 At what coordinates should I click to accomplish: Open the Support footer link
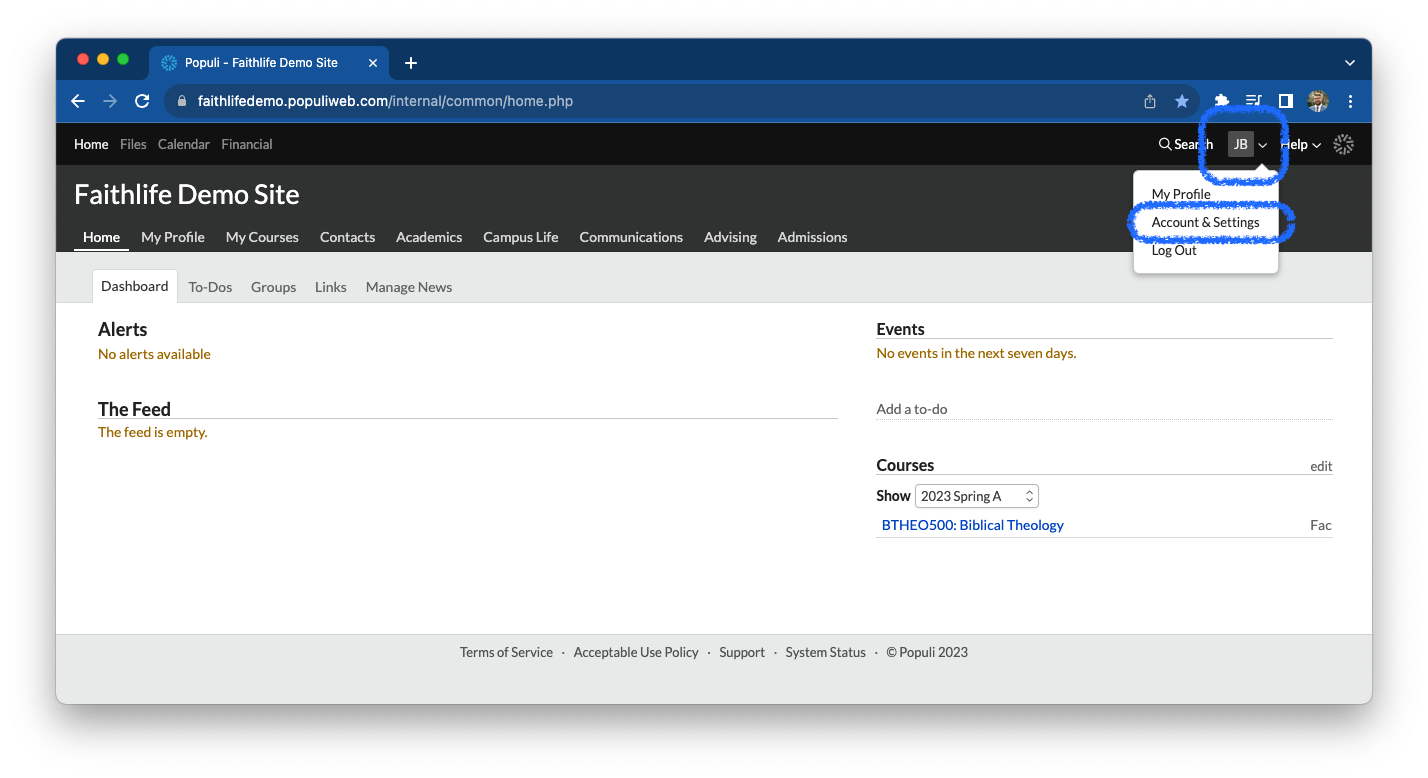(742, 652)
